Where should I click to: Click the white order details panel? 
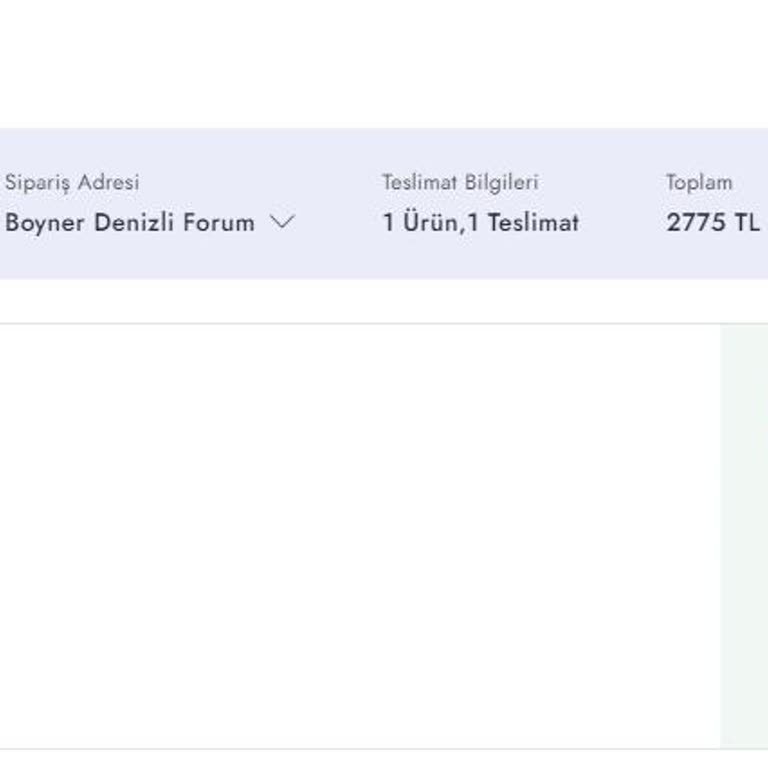click(x=360, y=535)
